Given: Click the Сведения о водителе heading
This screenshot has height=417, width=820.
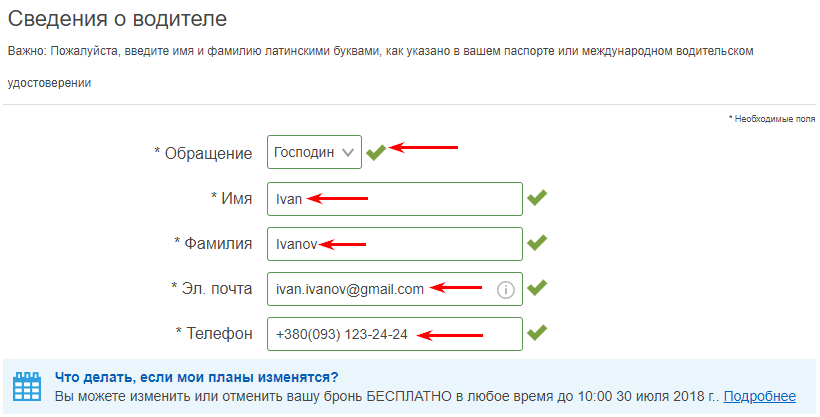Looking at the screenshot, I should 116,17.
